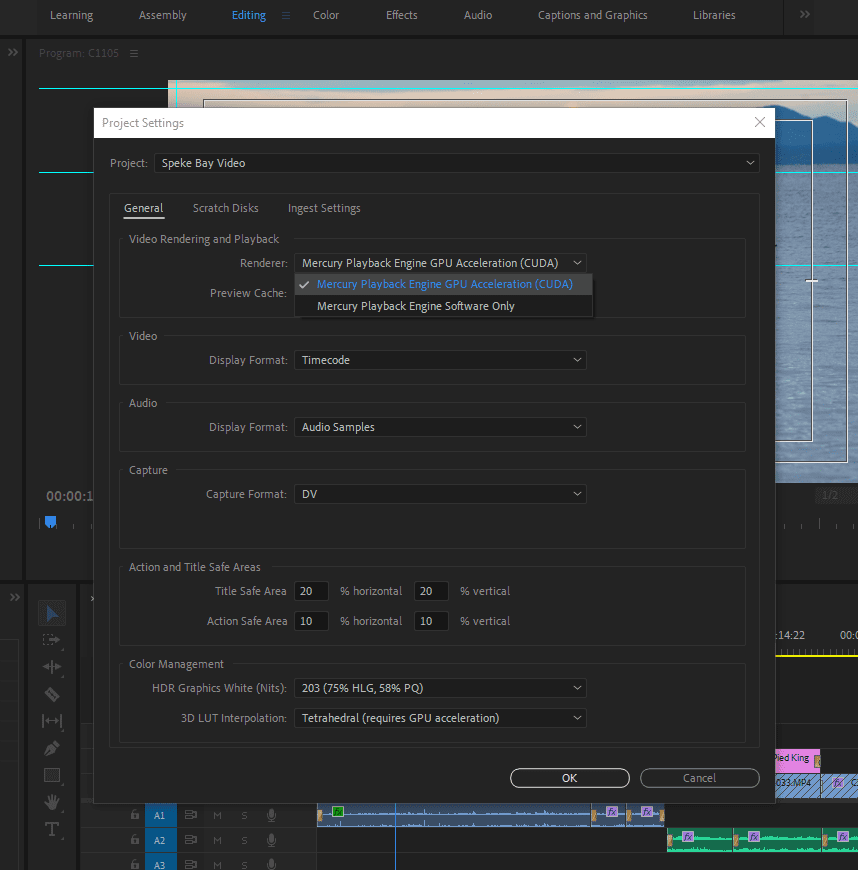Viewport: 858px width, 870px height.
Task: Click A1 sync lock icon
Action: (x=190, y=815)
